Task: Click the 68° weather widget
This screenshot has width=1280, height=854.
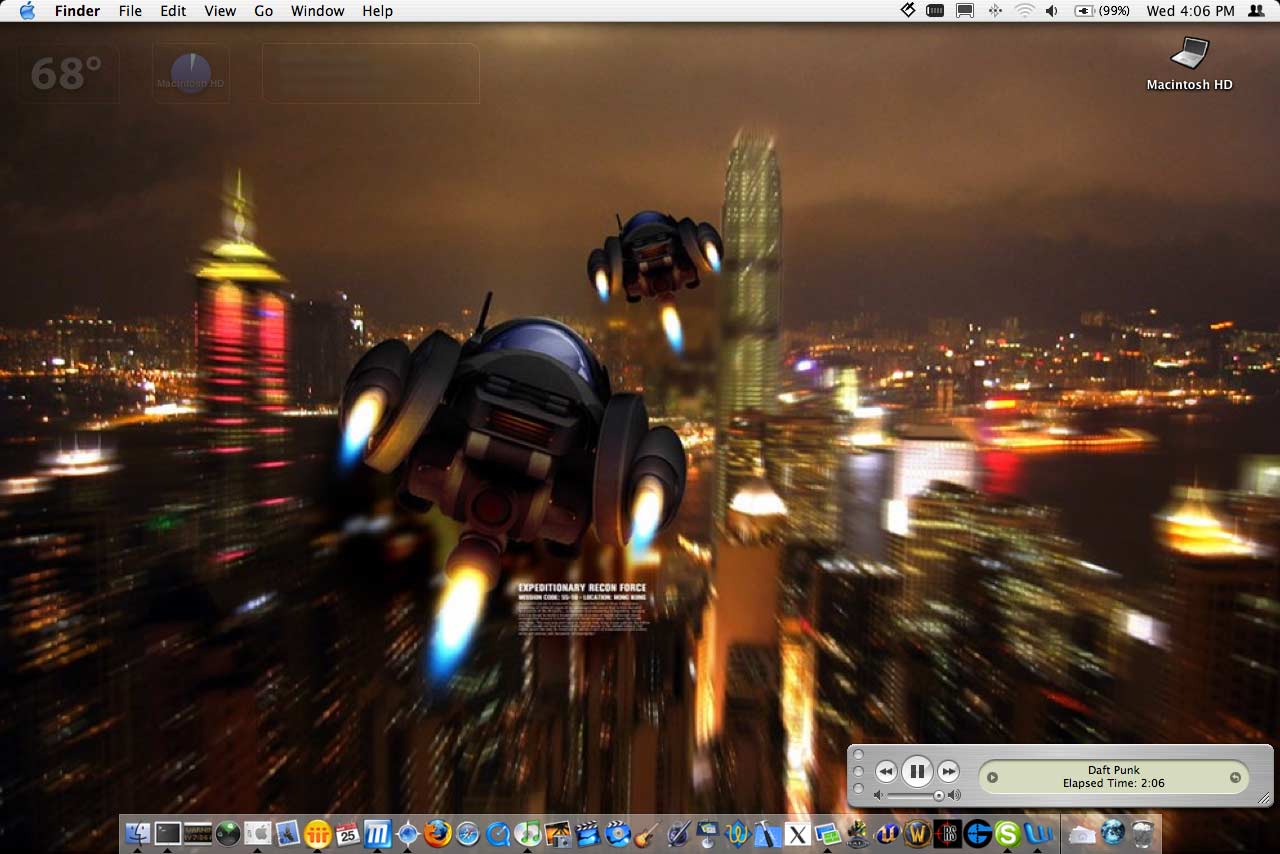Action: pyautogui.click(x=67, y=73)
